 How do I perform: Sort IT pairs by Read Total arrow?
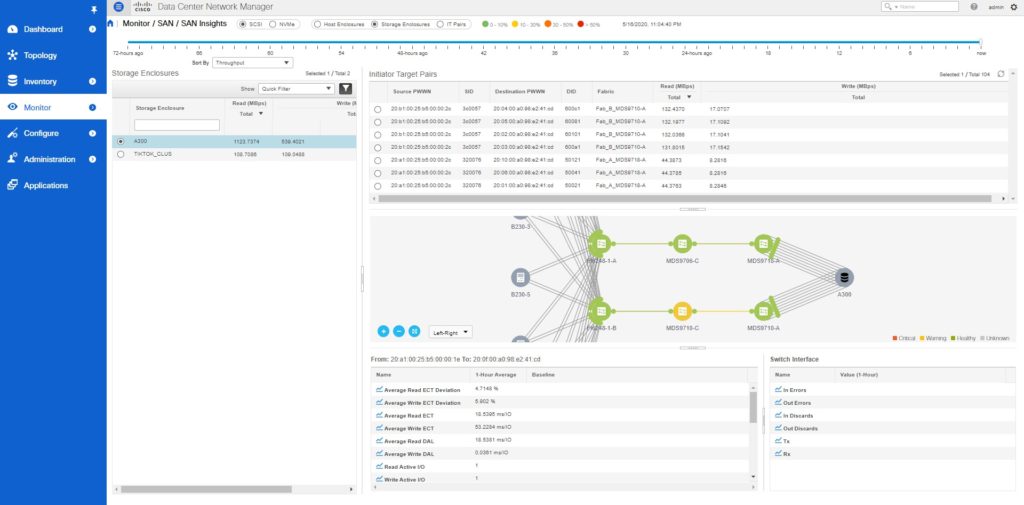point(688,97)
